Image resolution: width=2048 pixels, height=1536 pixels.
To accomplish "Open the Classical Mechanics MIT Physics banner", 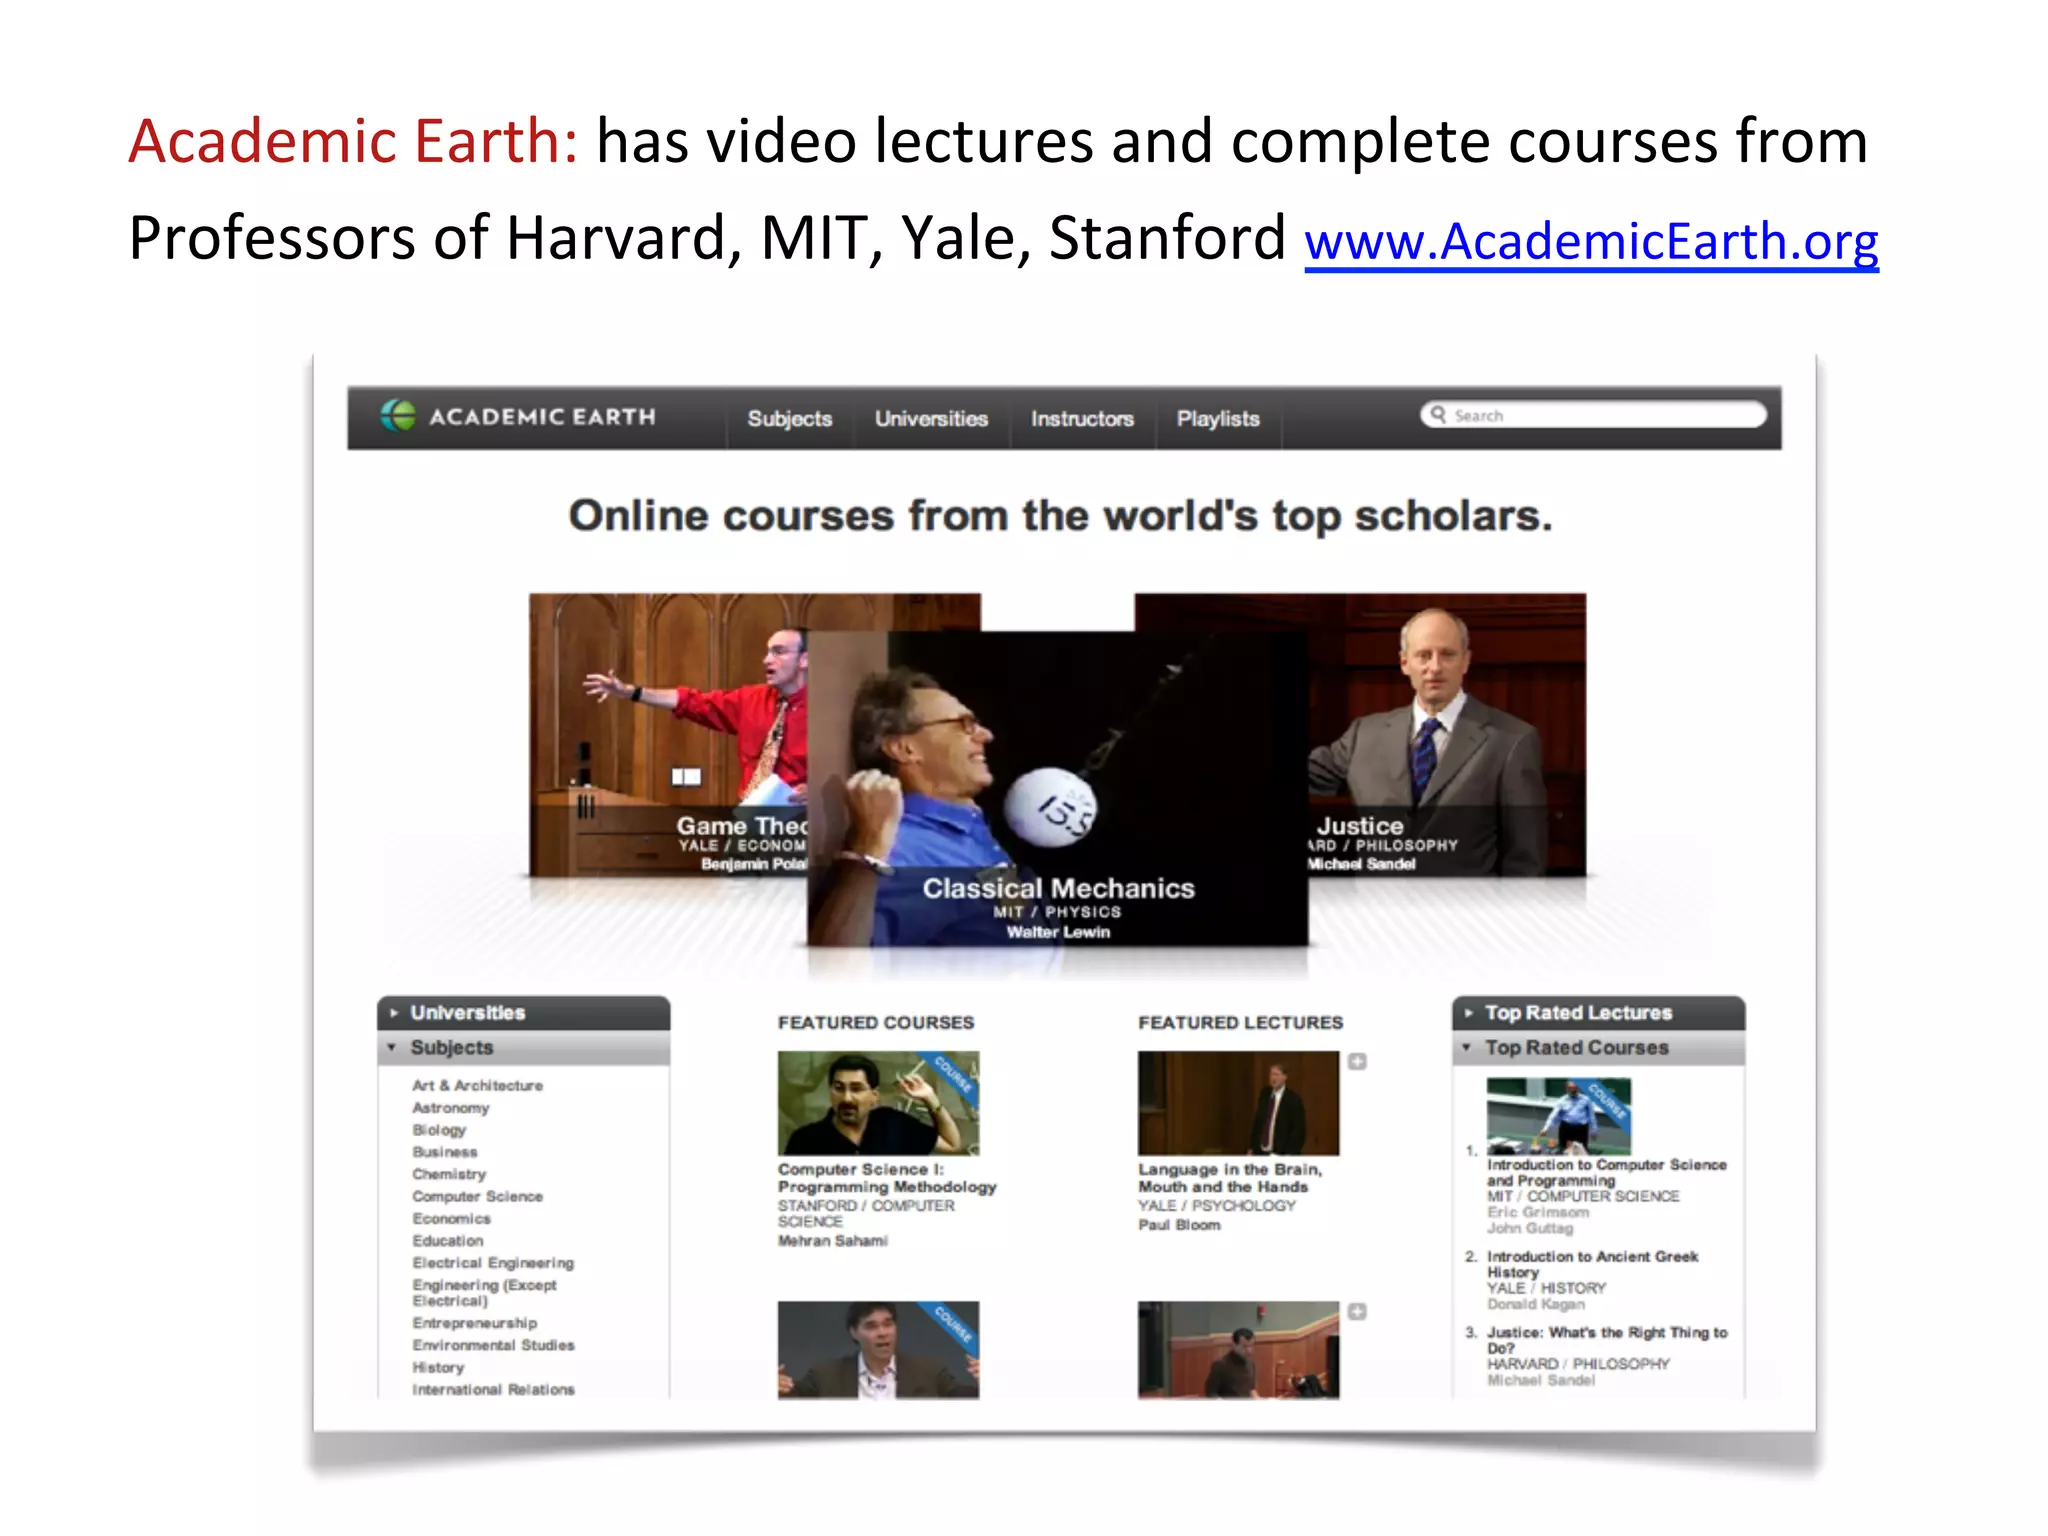I will [x=1058, y=788].
